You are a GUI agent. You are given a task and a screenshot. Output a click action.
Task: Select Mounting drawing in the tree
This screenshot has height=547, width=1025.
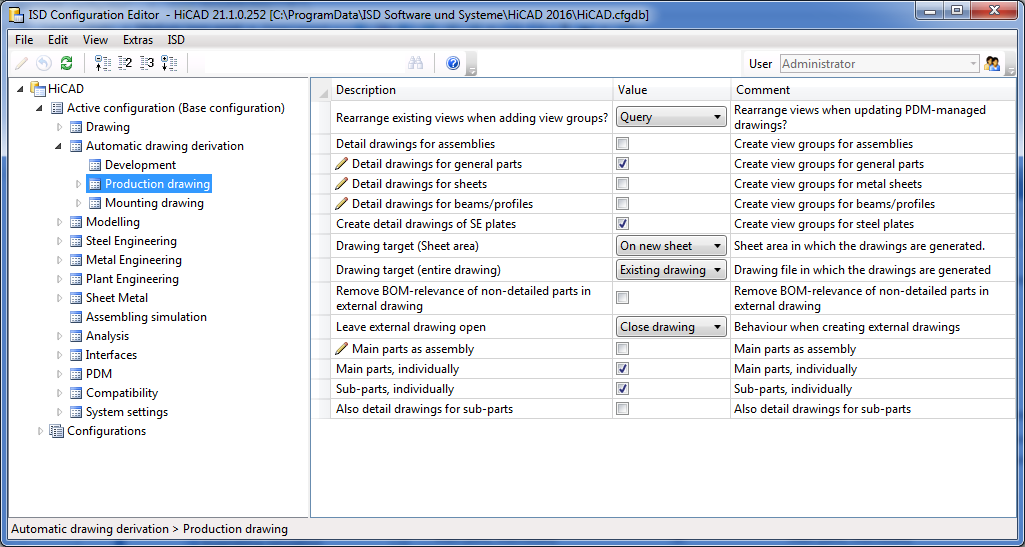pyautogui.click(x=154, y=203)
